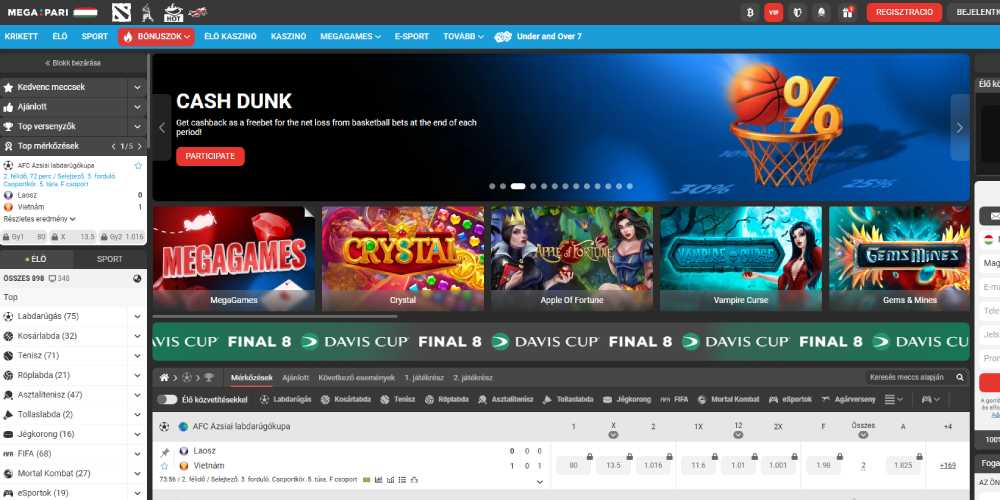This screenshot has width=1000, height=500.
Task: Click search magnifier in match search box
Action: [960, 378]
